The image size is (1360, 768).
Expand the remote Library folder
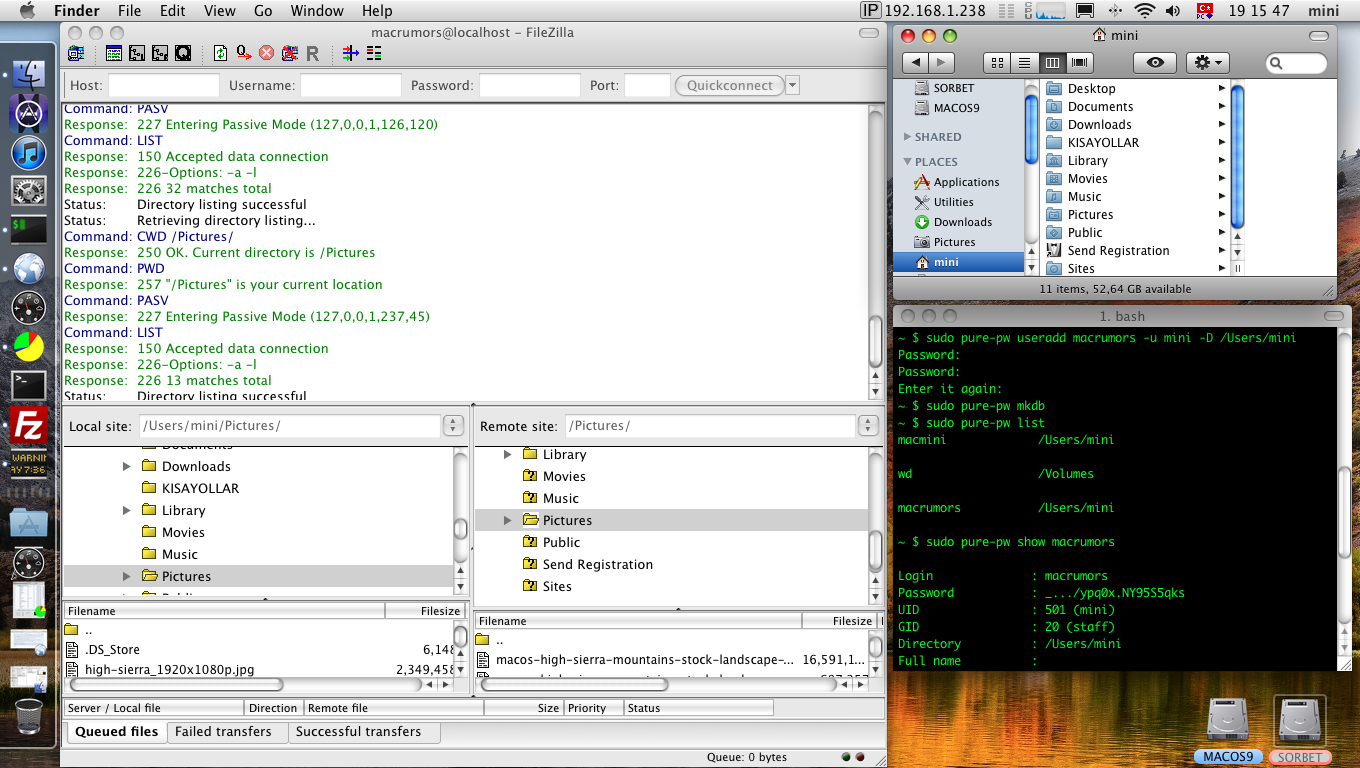[x=508, y=454]
